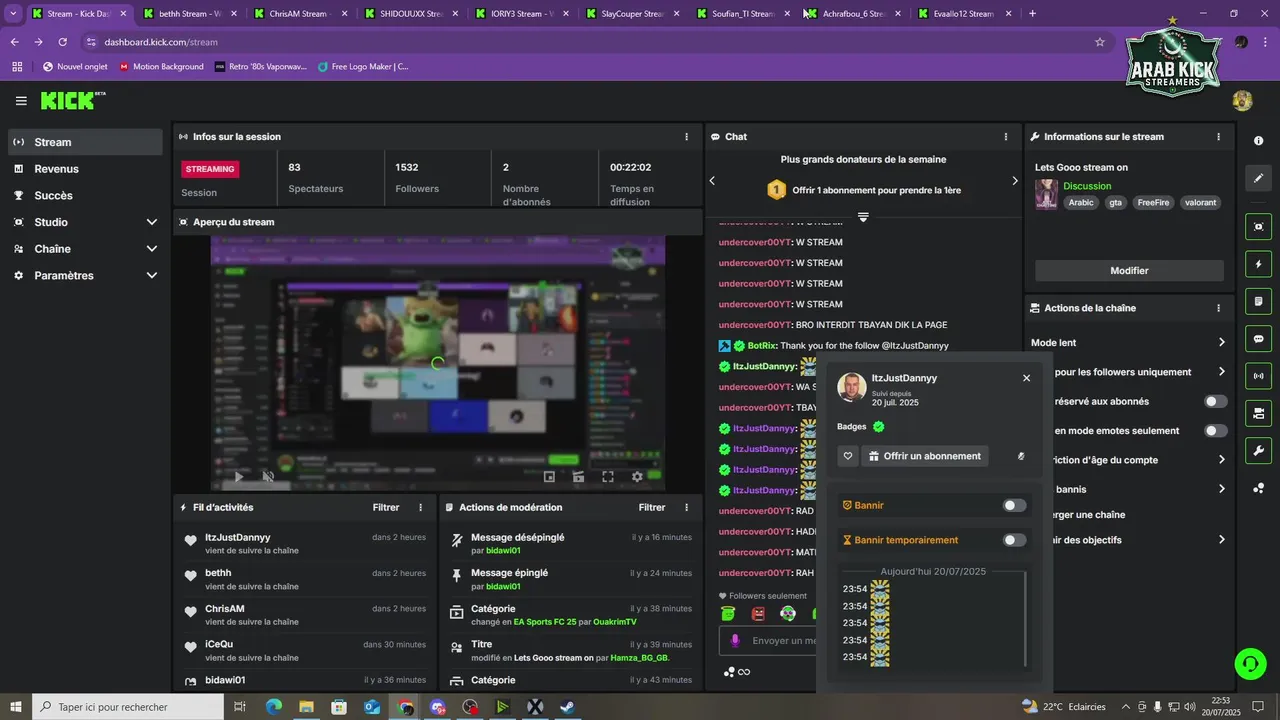This screenshot has width=1280, height=720.
Task: Select Stream in the left sidebar
Action: tap(85, 142)
